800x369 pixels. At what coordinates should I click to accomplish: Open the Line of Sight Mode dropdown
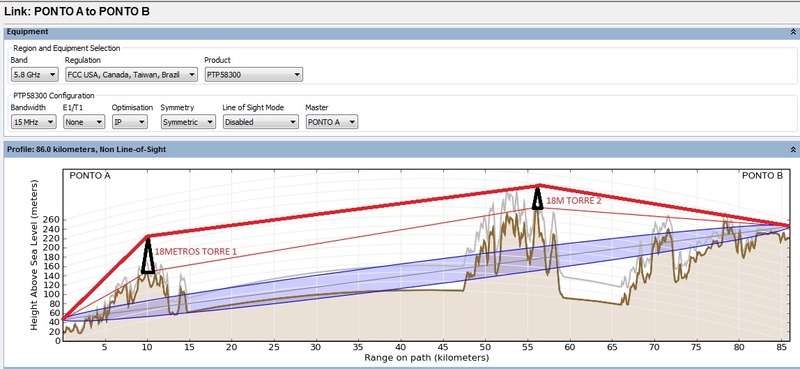pyautogui.click(x=260, y=122)
